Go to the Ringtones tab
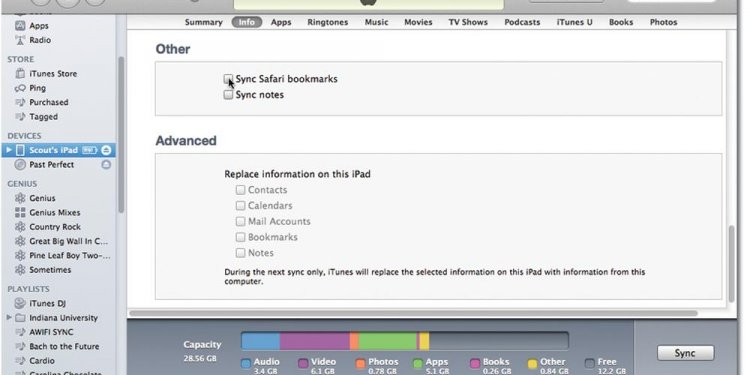The height and width of the screenshot is (375, 750). [328, 22]
